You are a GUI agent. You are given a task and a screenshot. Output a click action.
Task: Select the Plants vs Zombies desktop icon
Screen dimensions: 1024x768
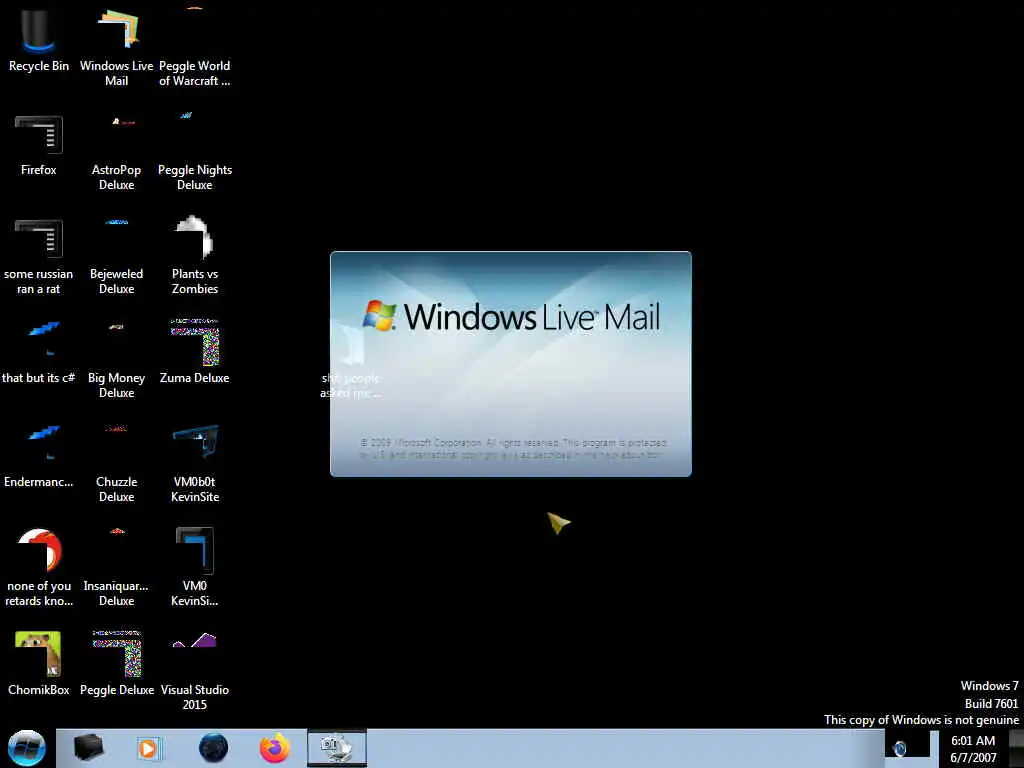tap(195, 255)
